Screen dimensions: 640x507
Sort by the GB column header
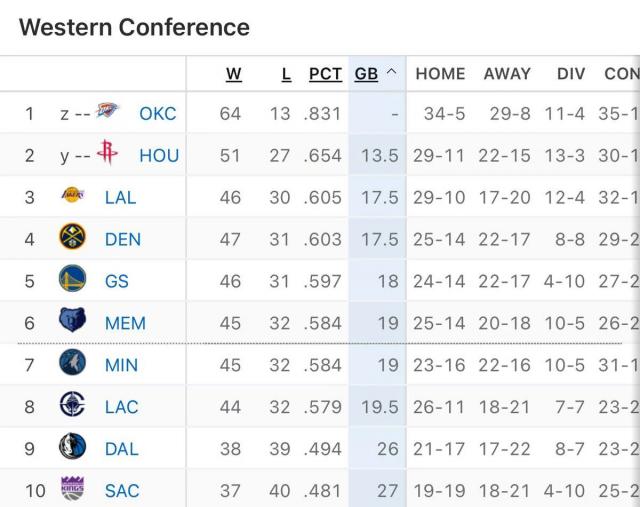point(366,73)
